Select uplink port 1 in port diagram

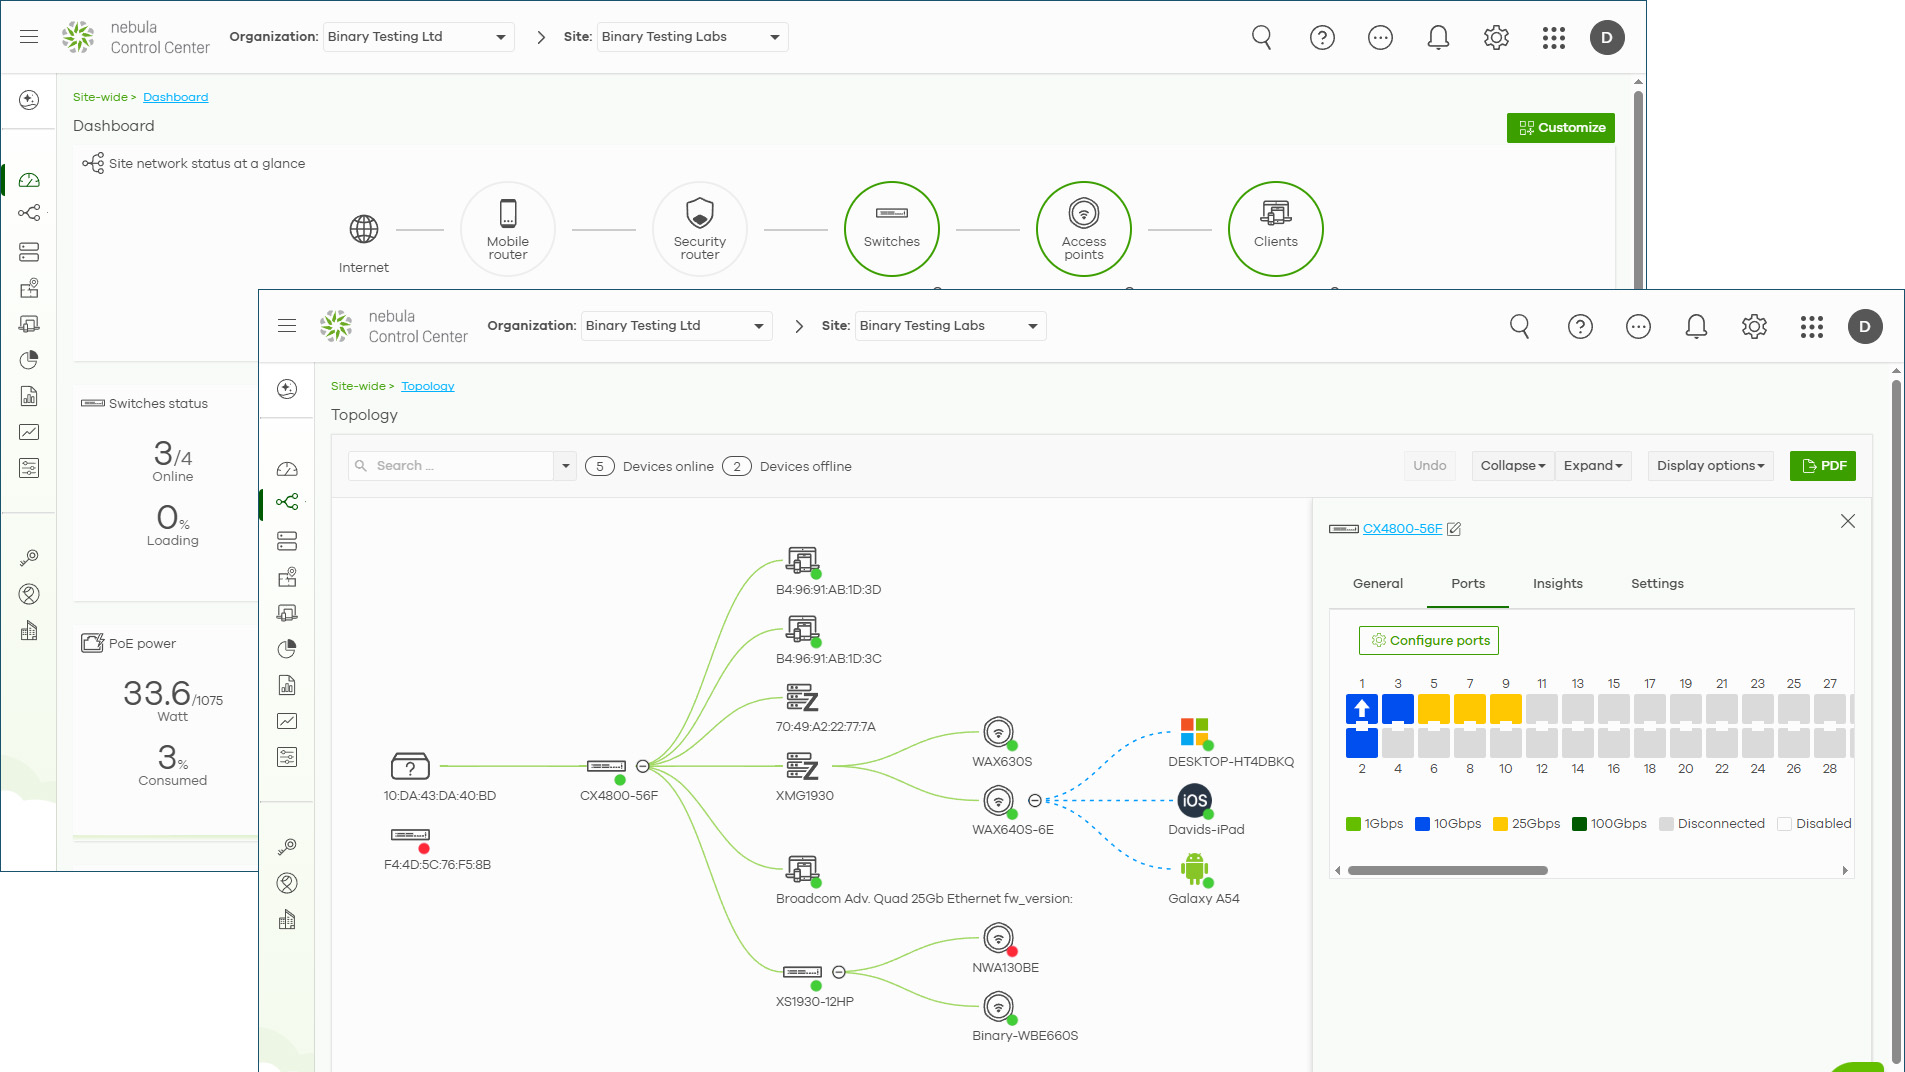[1362, 709]
